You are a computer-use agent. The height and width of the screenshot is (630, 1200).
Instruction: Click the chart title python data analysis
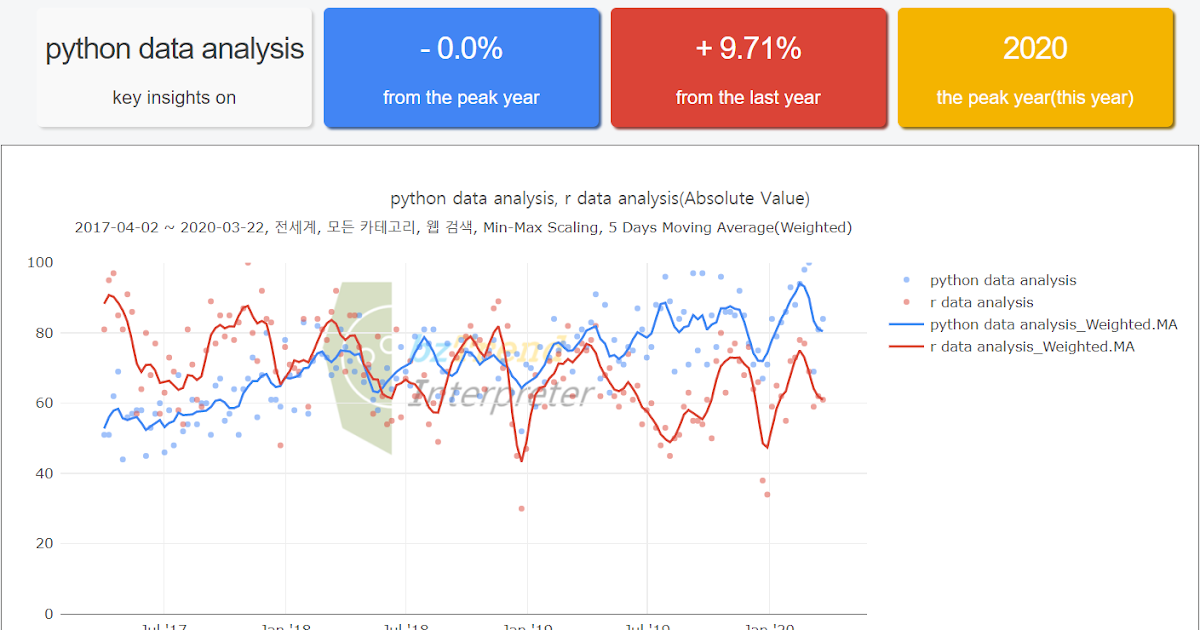point(600,198)
